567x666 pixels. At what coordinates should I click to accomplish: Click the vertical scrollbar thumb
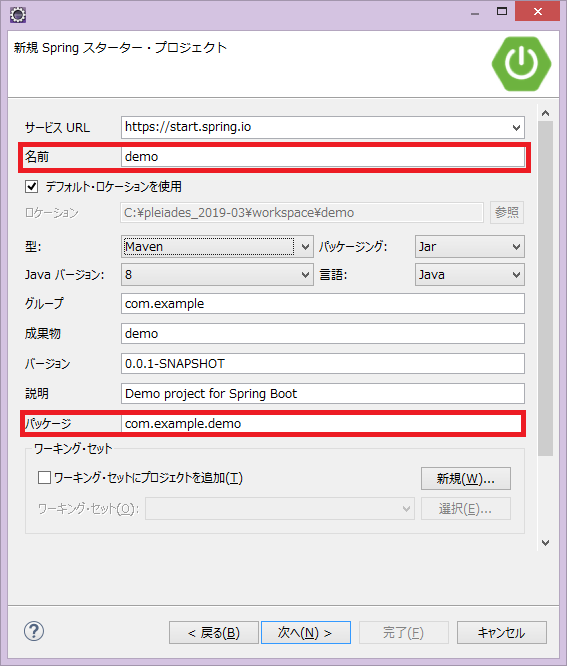(545, 289)
